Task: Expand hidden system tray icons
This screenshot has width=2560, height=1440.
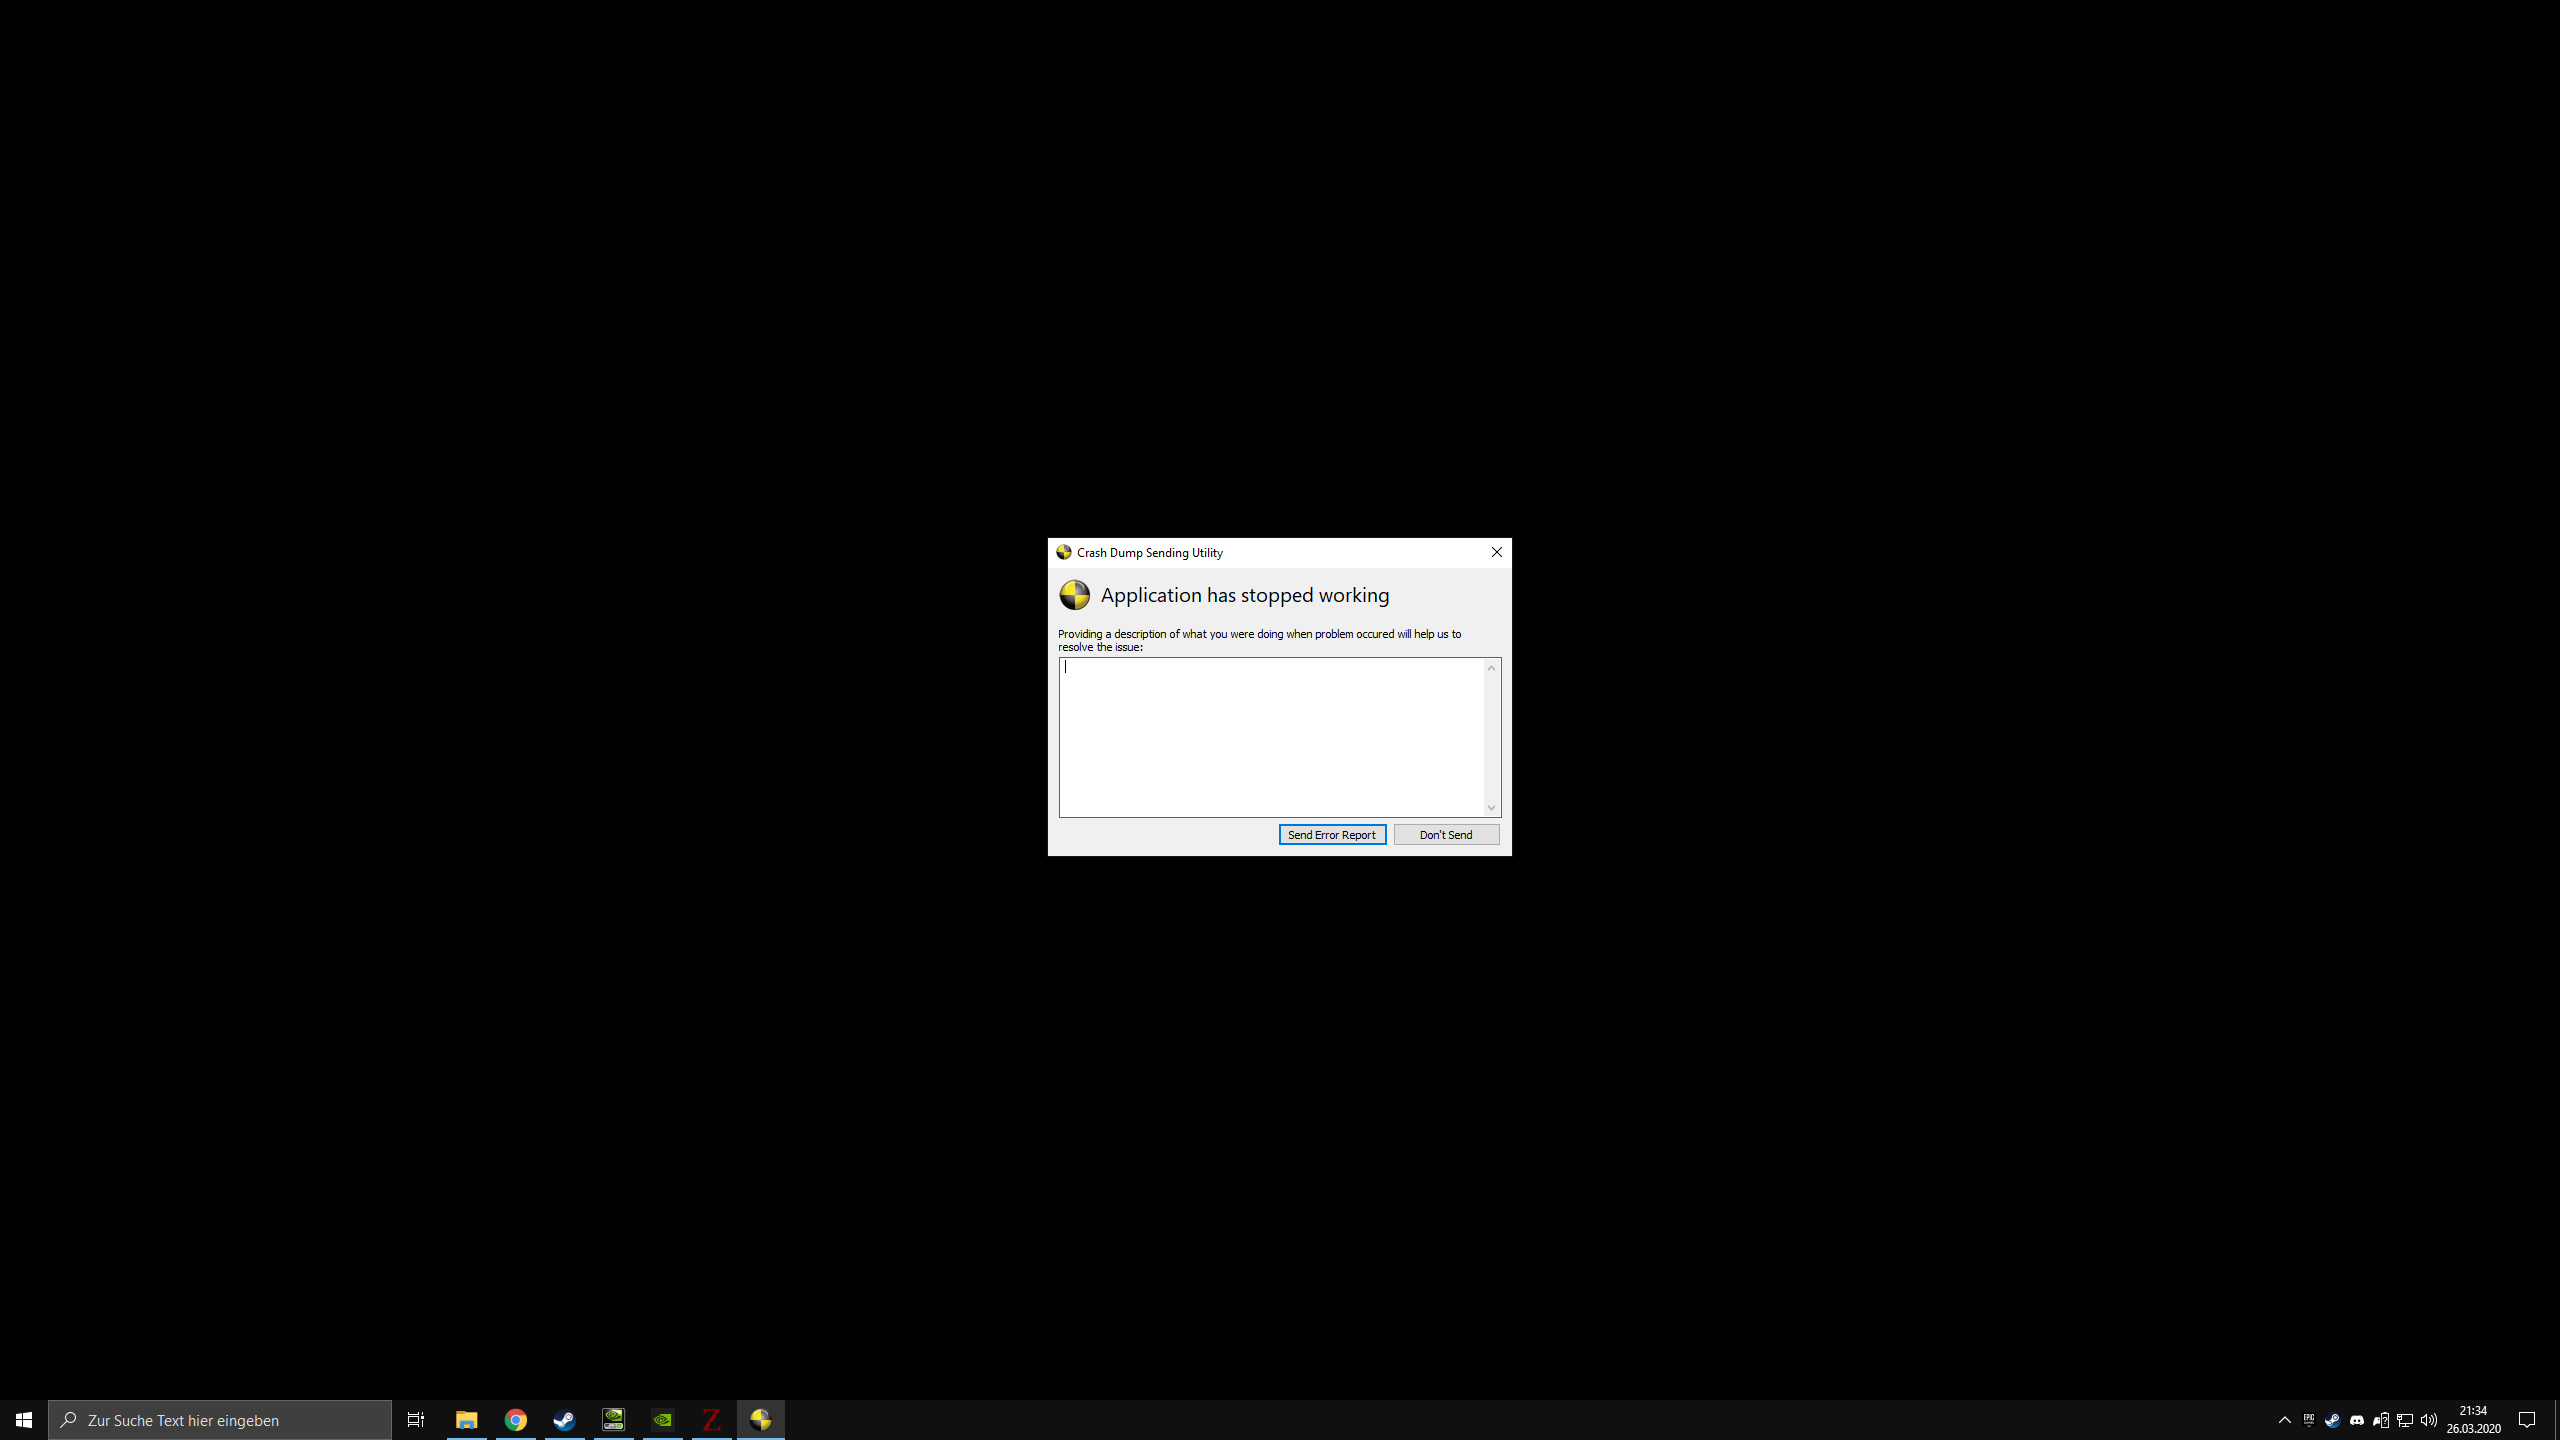Action: pyautogui.click(x=2284, y=1420)
